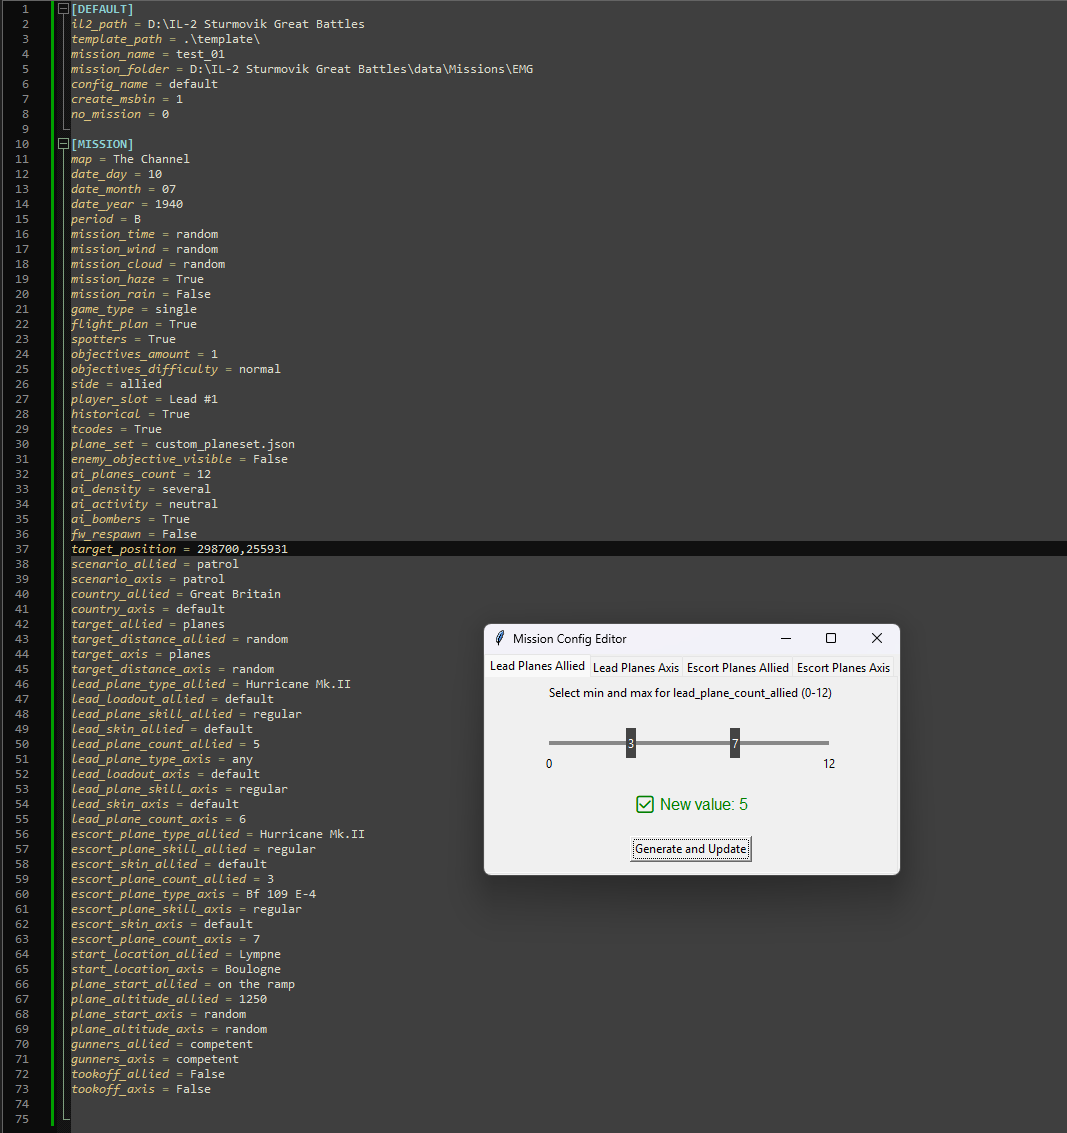
Task: Click the Generate and Update button
Action: (691, 848)
